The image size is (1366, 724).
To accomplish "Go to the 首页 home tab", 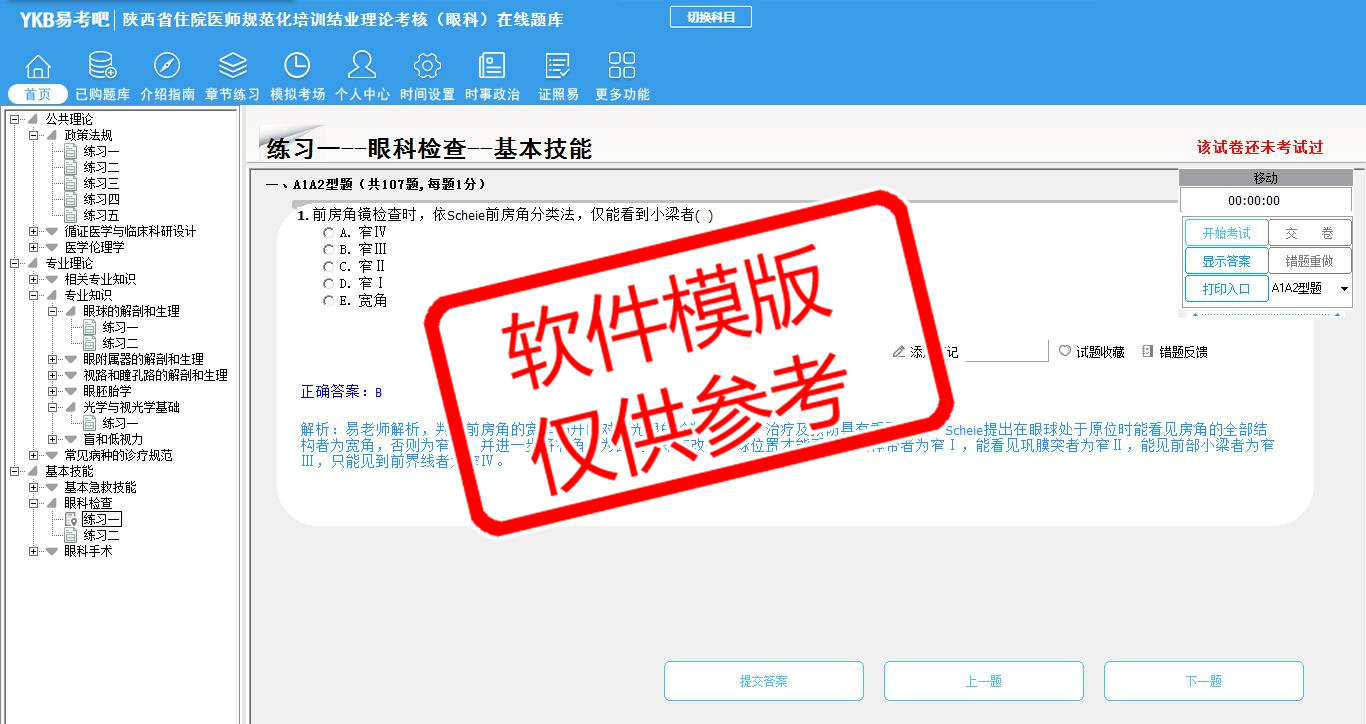I will click(x=38, y=94).
